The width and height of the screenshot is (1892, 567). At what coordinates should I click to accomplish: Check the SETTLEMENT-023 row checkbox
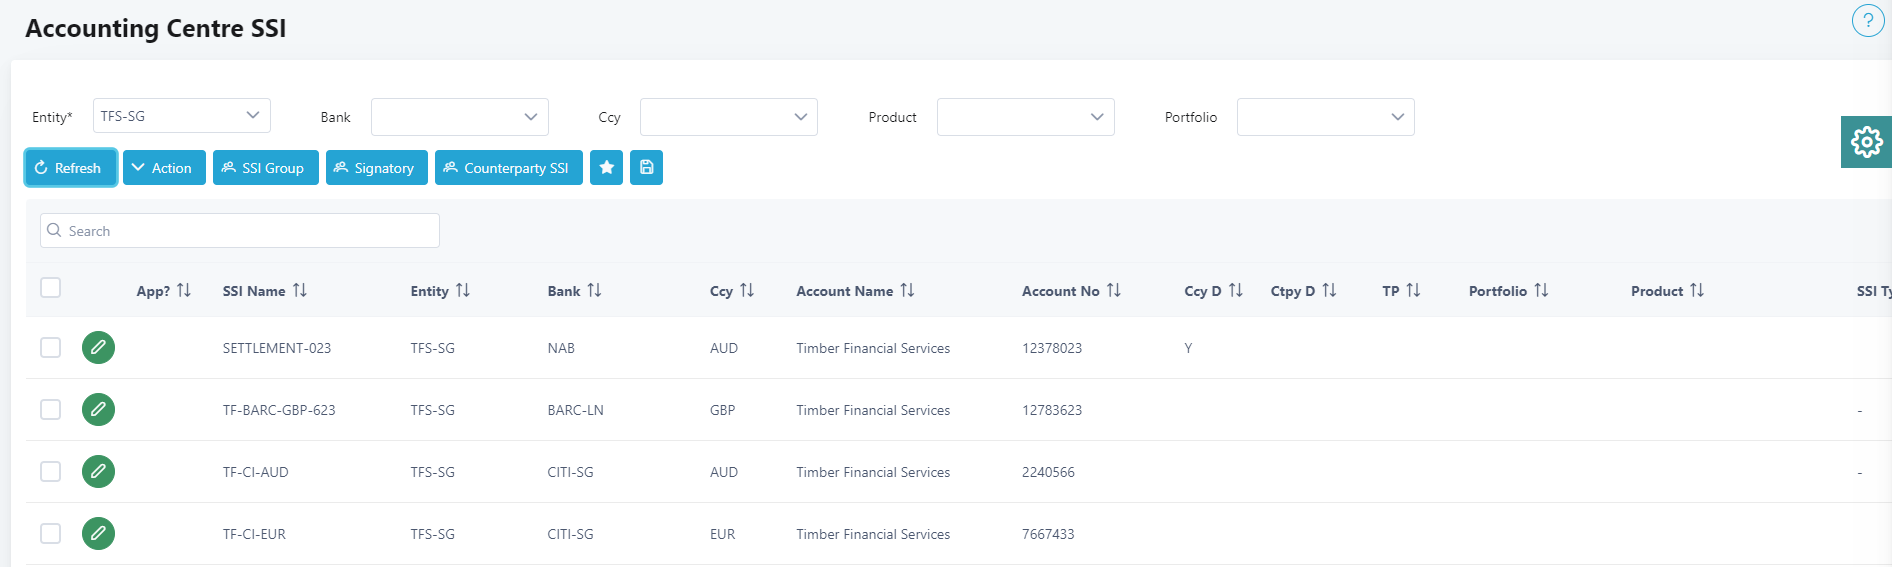tap(51, 348)
